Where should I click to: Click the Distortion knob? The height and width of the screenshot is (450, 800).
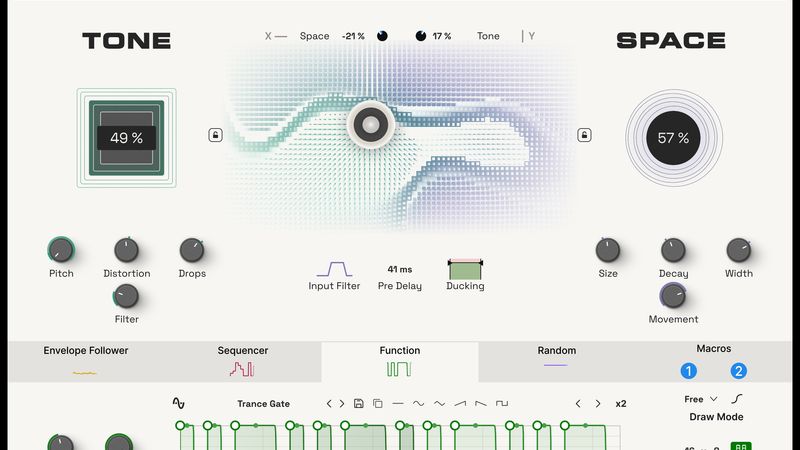(126, 250)
